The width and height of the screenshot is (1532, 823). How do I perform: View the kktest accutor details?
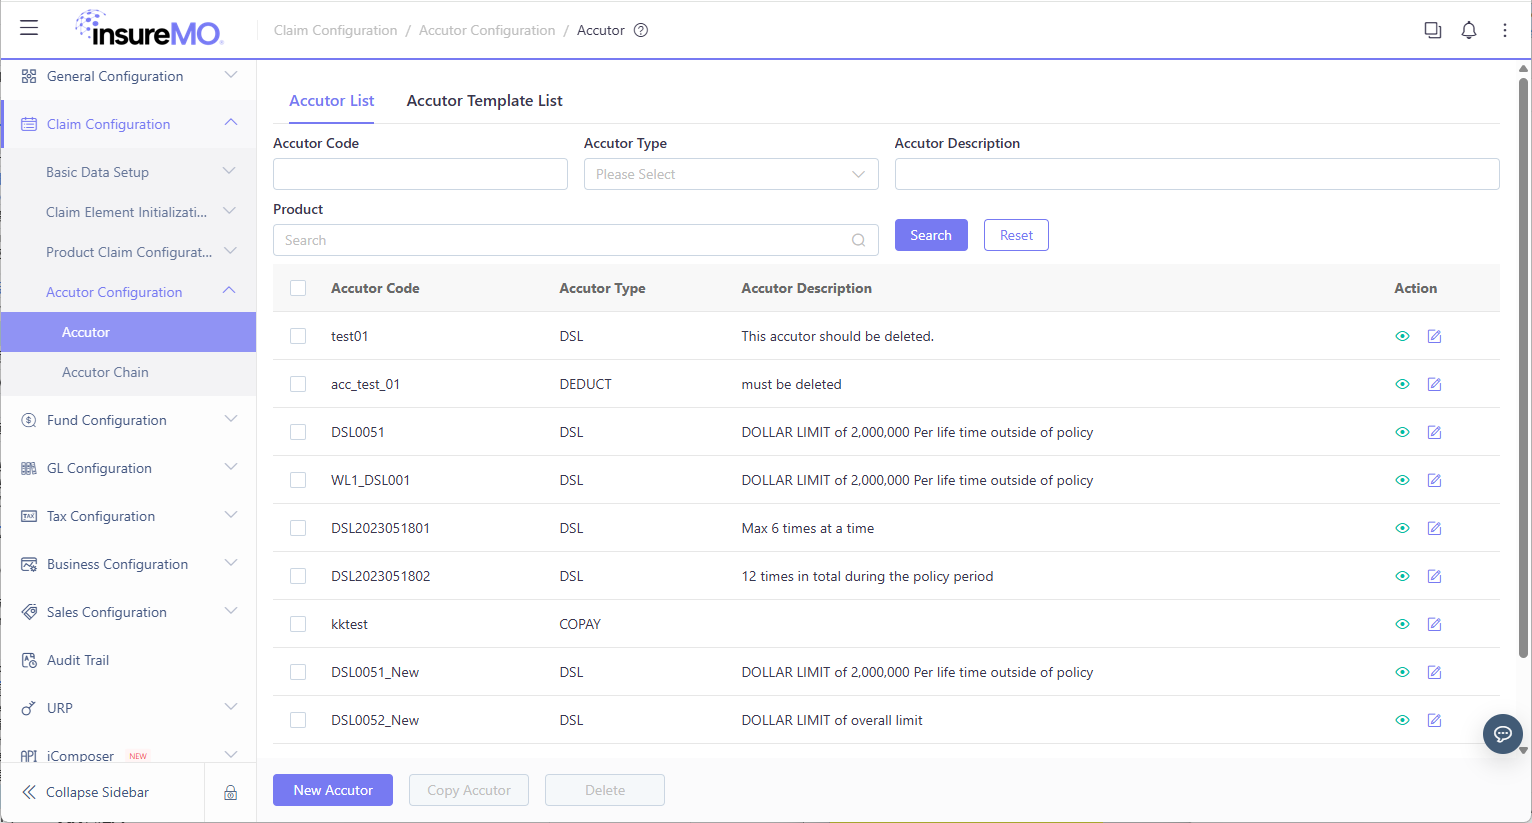click(x=1402, y=624)
